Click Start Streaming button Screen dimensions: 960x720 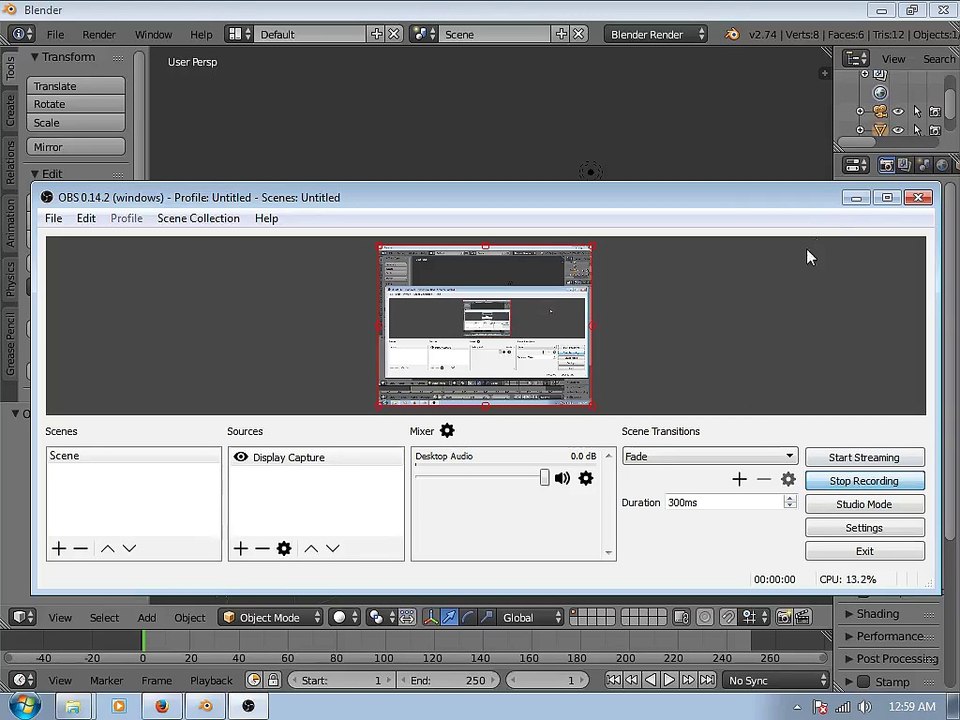864,457
